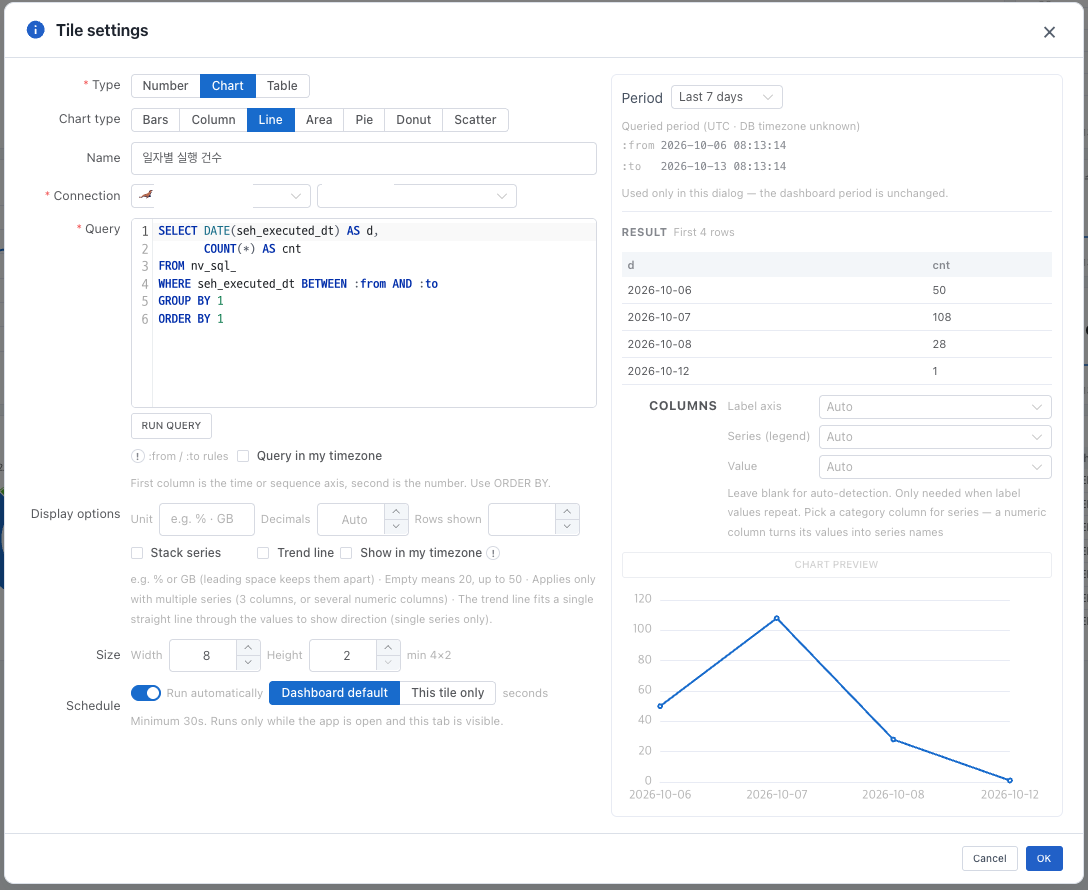Switch chart type to Scatter
The height and width of the screenshot is (890, 1088).
[x=475, y=120]
